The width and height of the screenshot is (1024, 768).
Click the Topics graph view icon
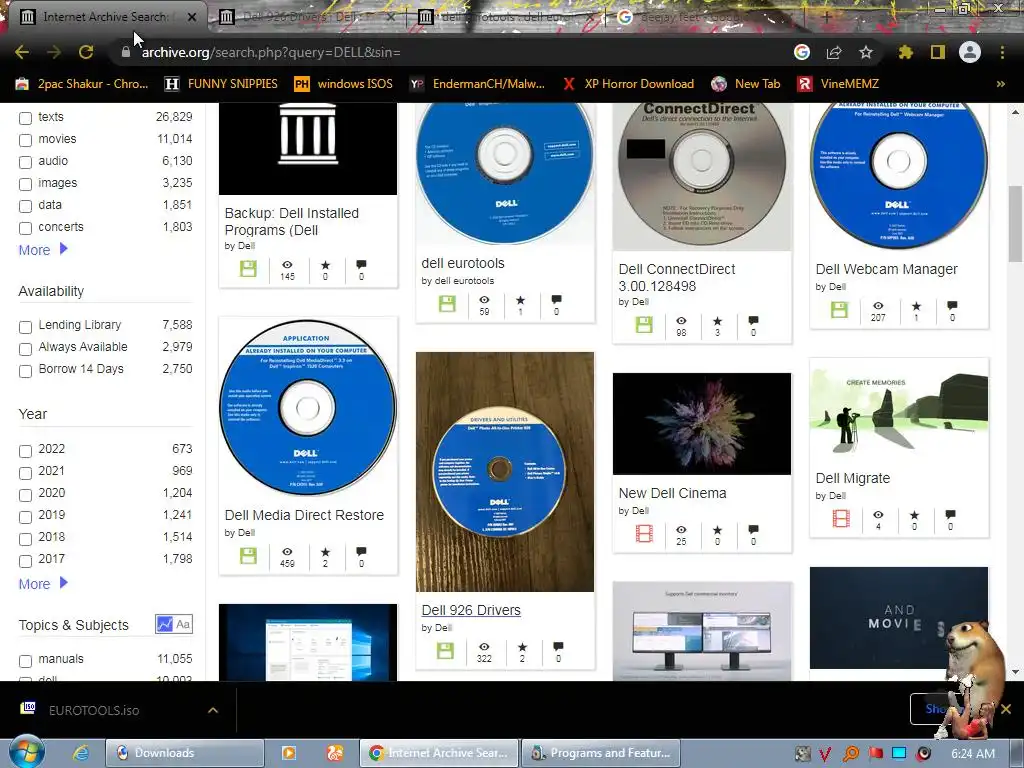click(x=165, y=624)
